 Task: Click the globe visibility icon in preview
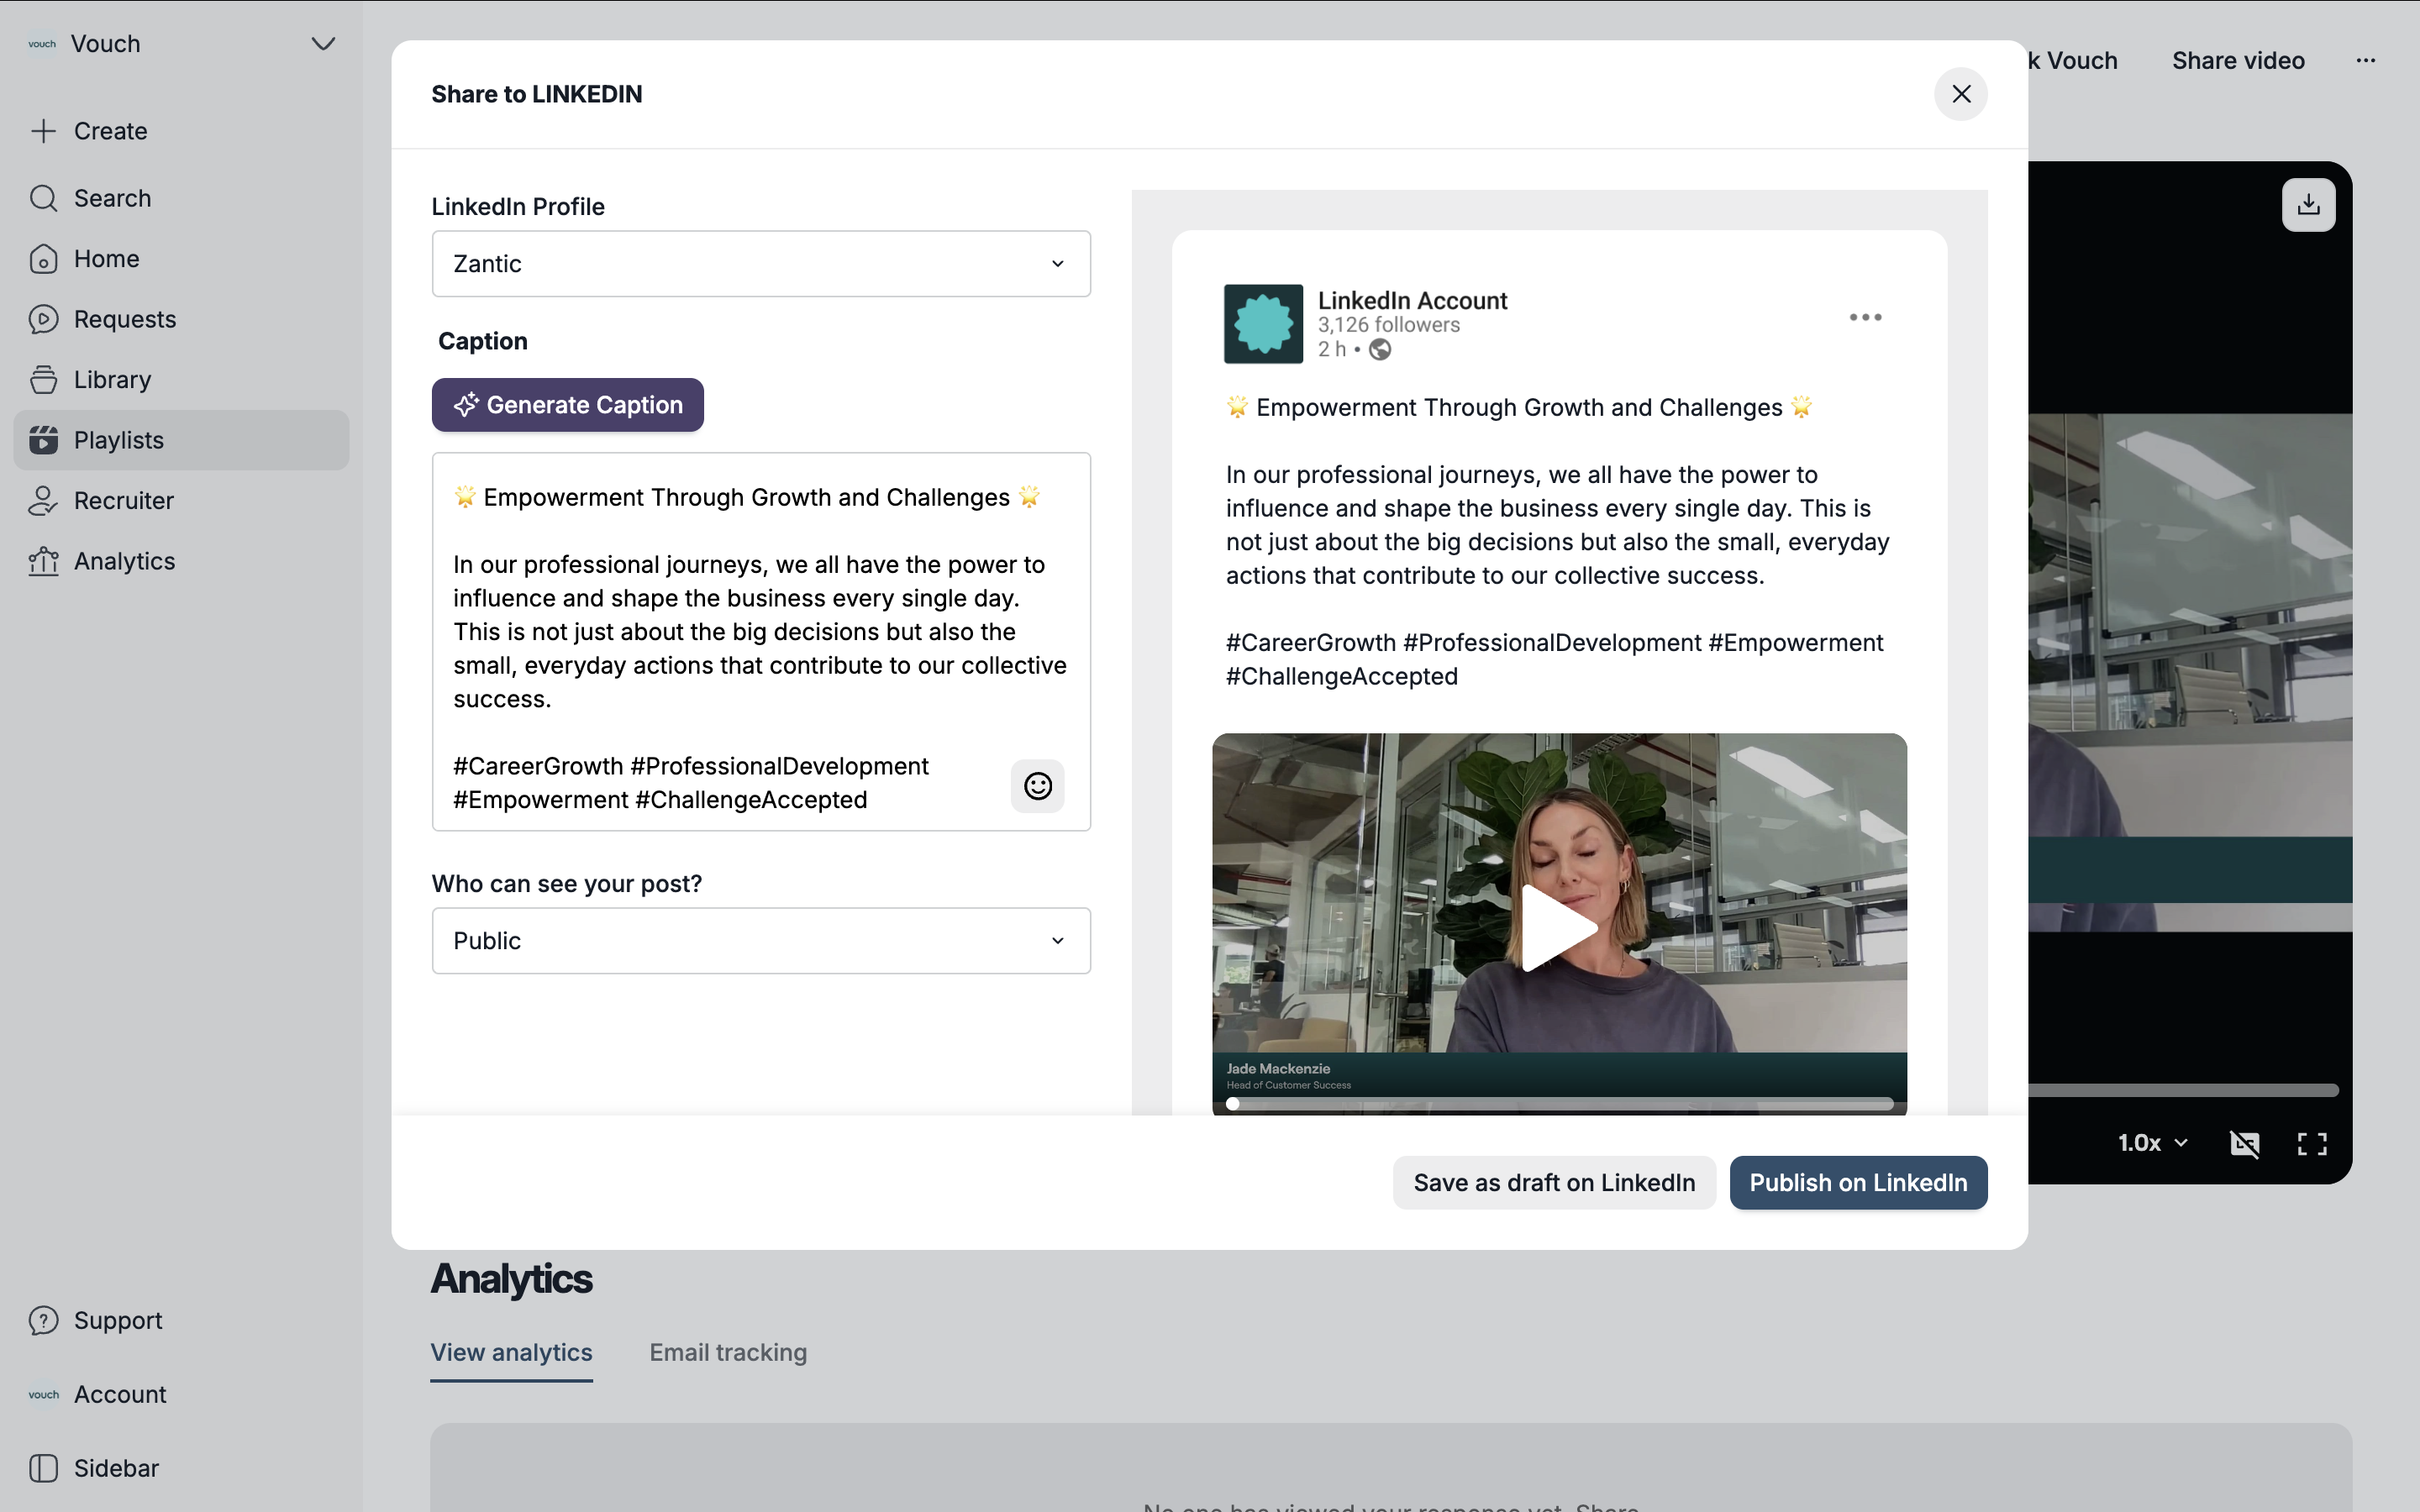click(1380, 349)
